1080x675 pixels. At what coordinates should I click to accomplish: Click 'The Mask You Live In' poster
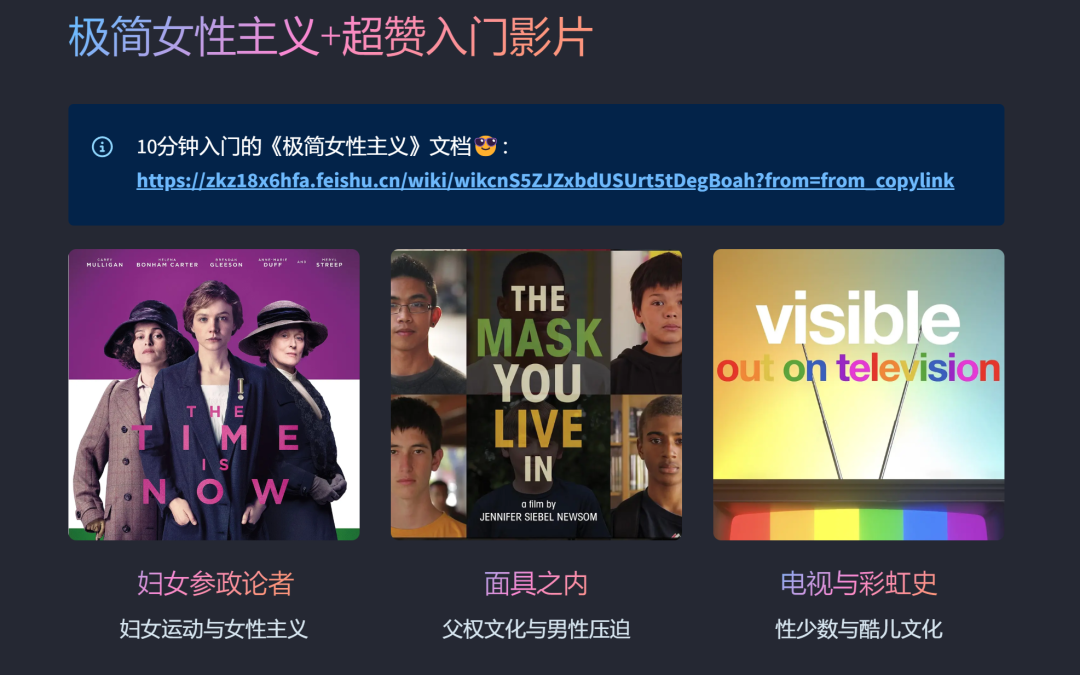tap(536, 395)
